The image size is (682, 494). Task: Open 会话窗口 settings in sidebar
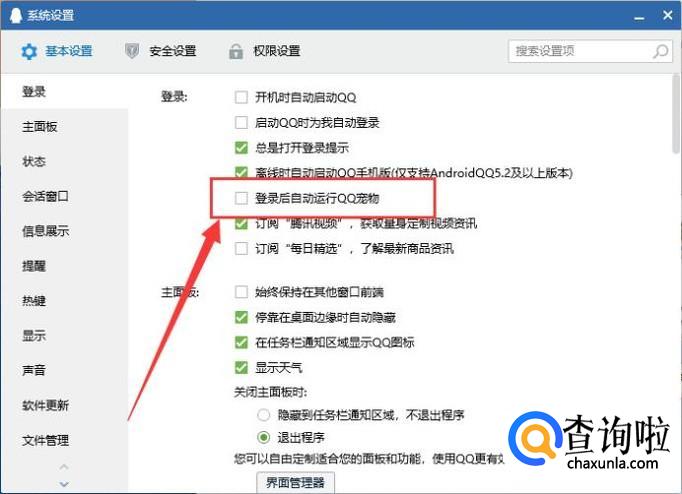tap(64, 196)
